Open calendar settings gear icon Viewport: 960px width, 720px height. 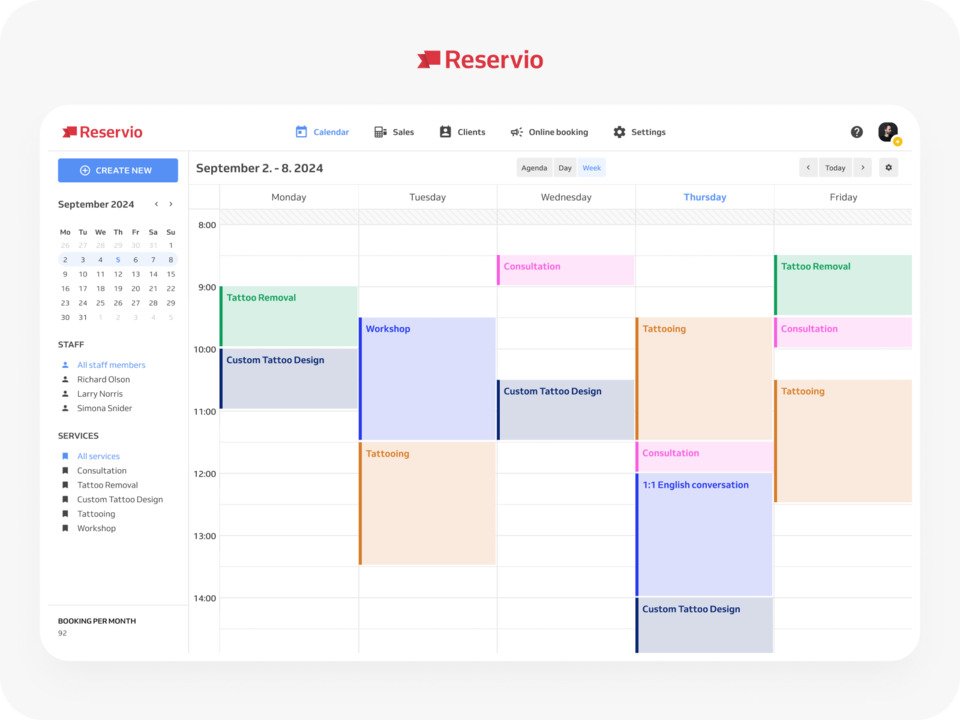(888, 168)
